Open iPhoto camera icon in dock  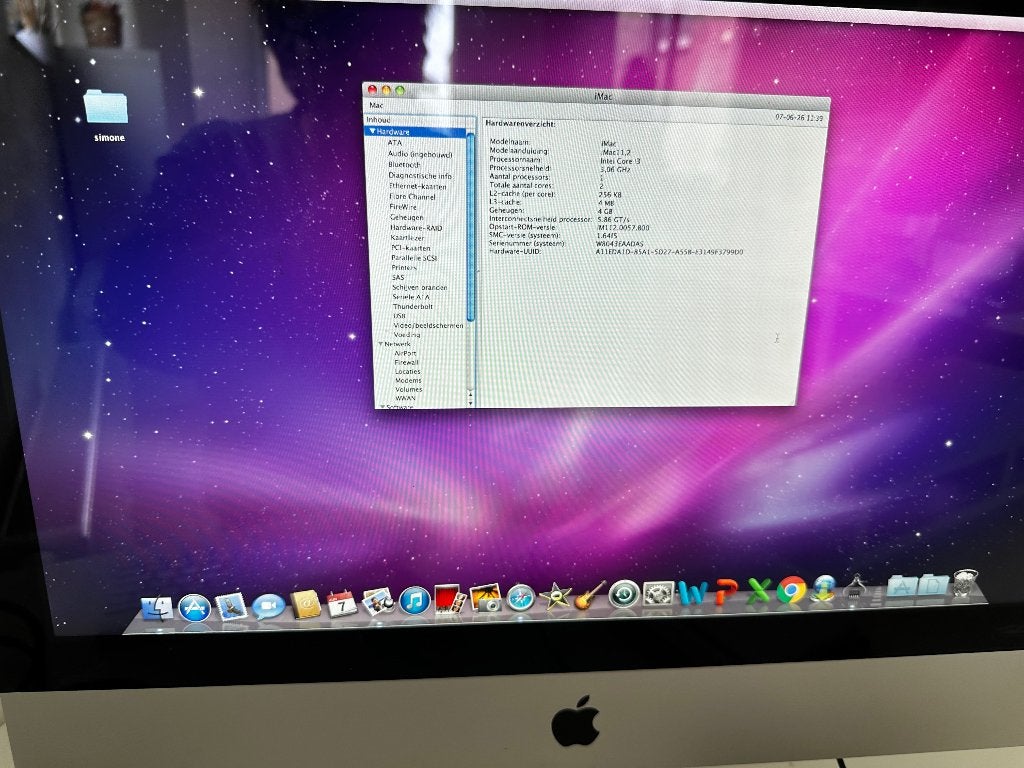tap(485, 598)
